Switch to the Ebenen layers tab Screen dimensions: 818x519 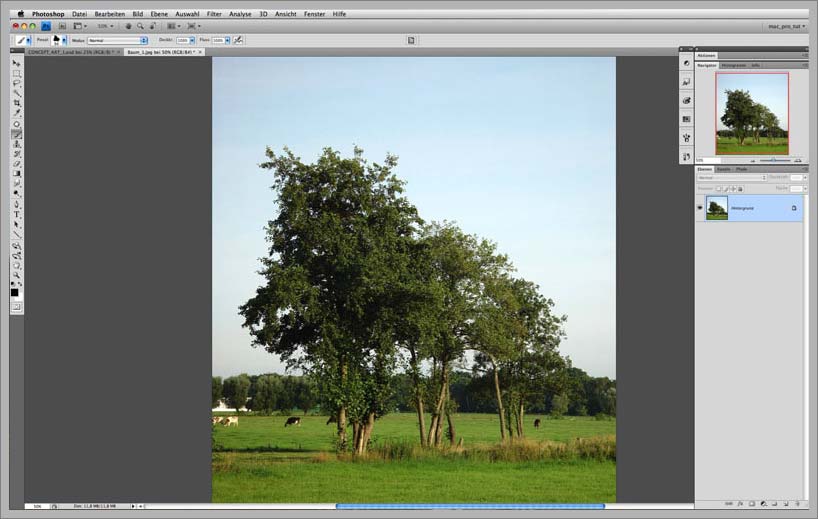coord(704,170)
